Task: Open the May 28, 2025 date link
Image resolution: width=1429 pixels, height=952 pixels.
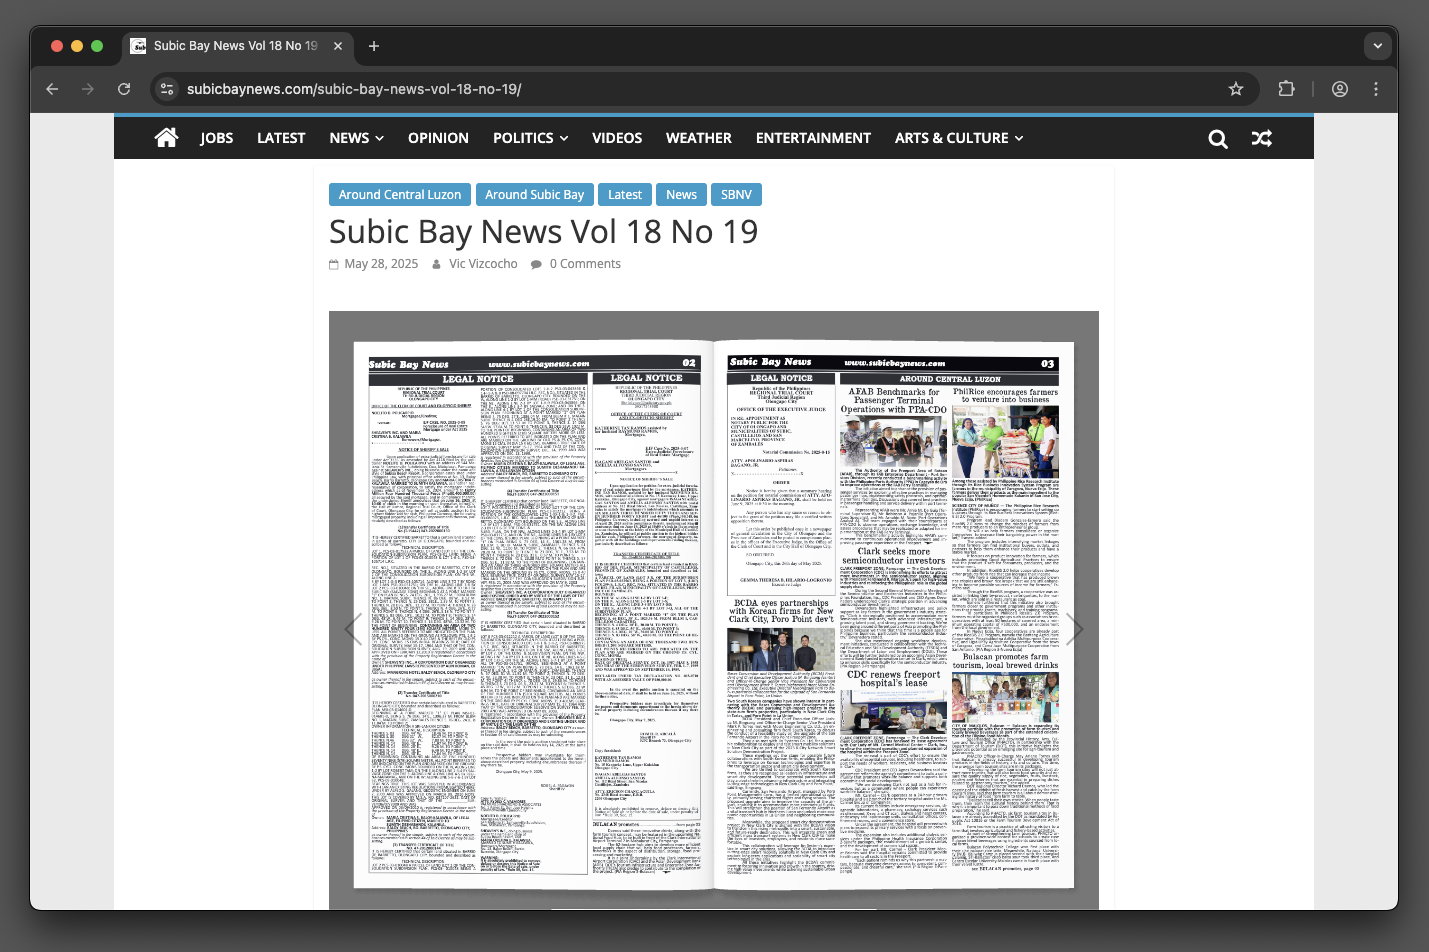Action: 381,264
